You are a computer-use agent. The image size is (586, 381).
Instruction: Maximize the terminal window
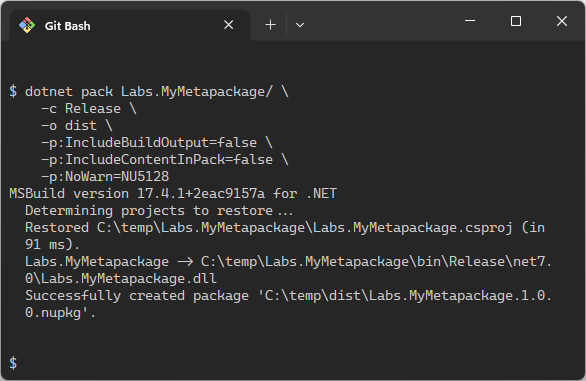[x=516, y=21]
